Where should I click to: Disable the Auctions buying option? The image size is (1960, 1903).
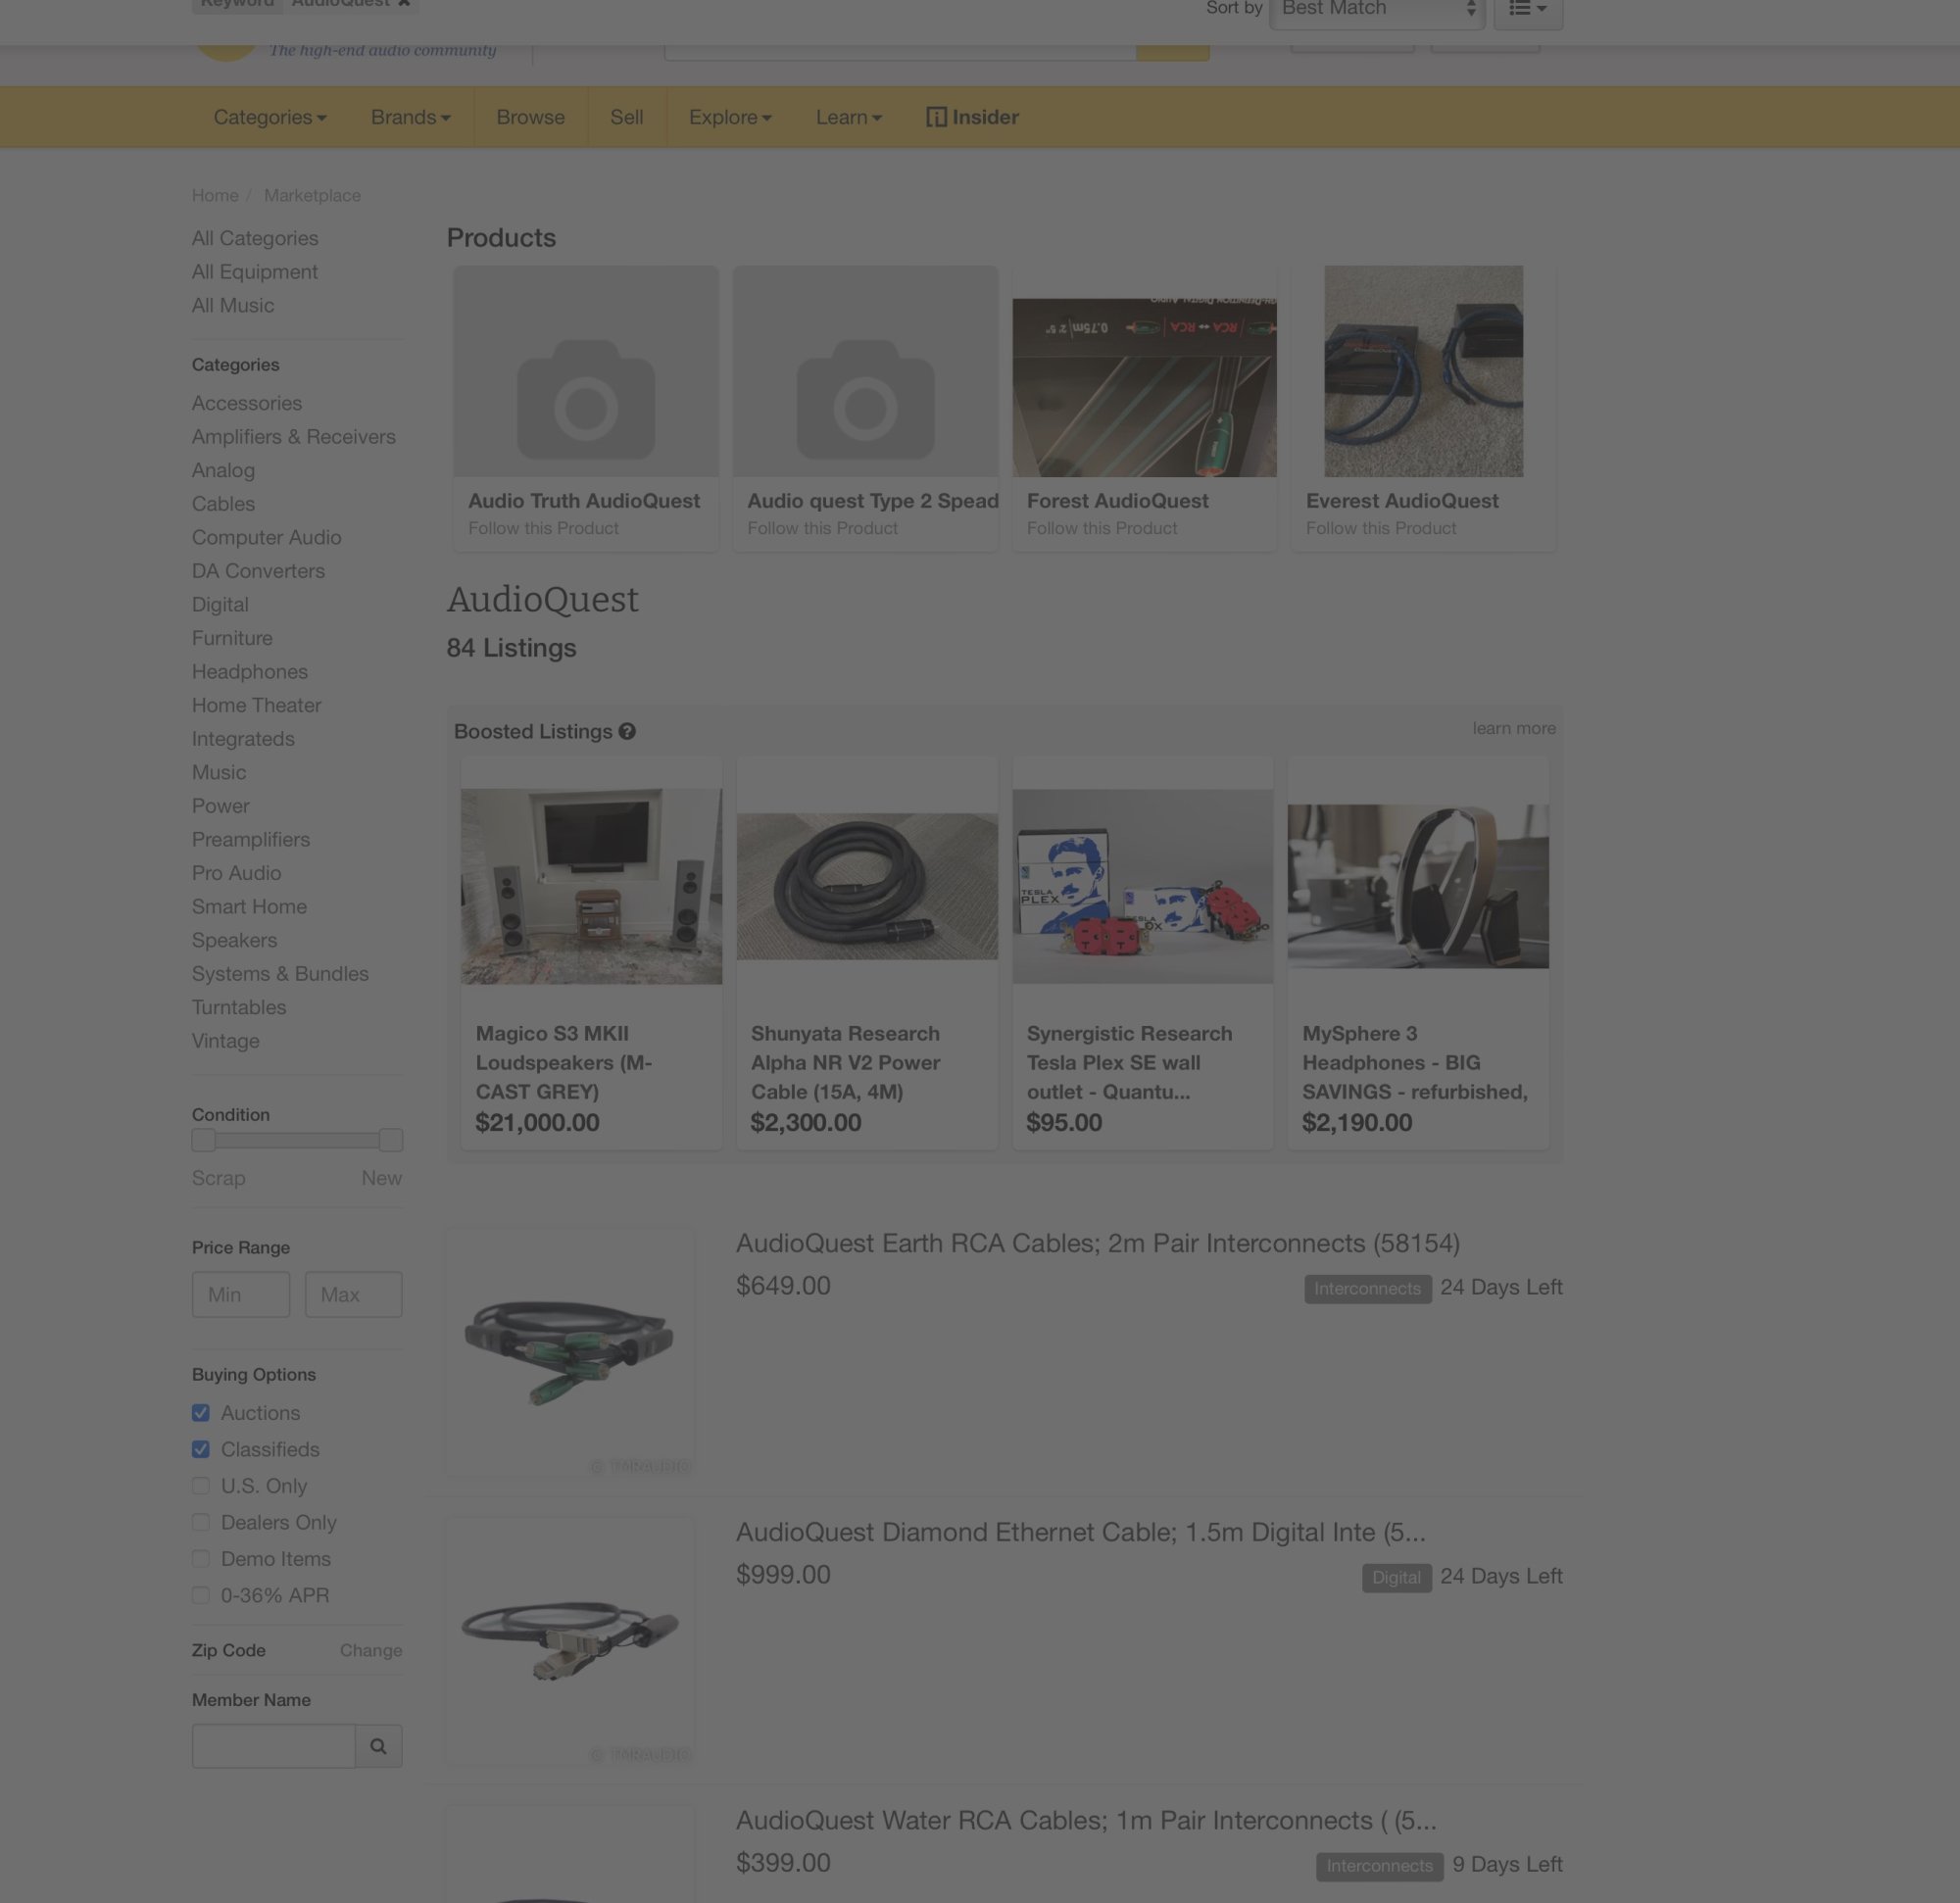[201, 1412]
